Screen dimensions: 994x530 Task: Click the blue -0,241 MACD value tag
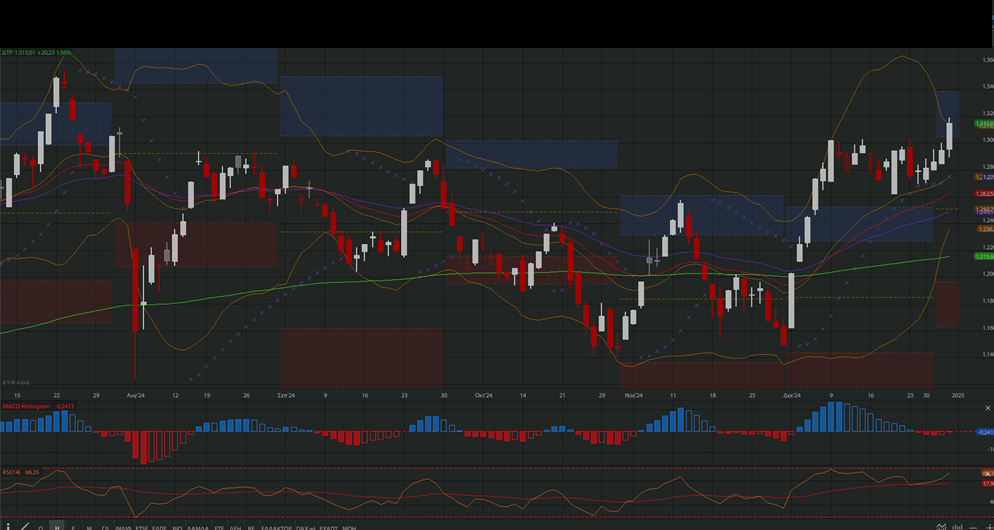pos(984,432)
